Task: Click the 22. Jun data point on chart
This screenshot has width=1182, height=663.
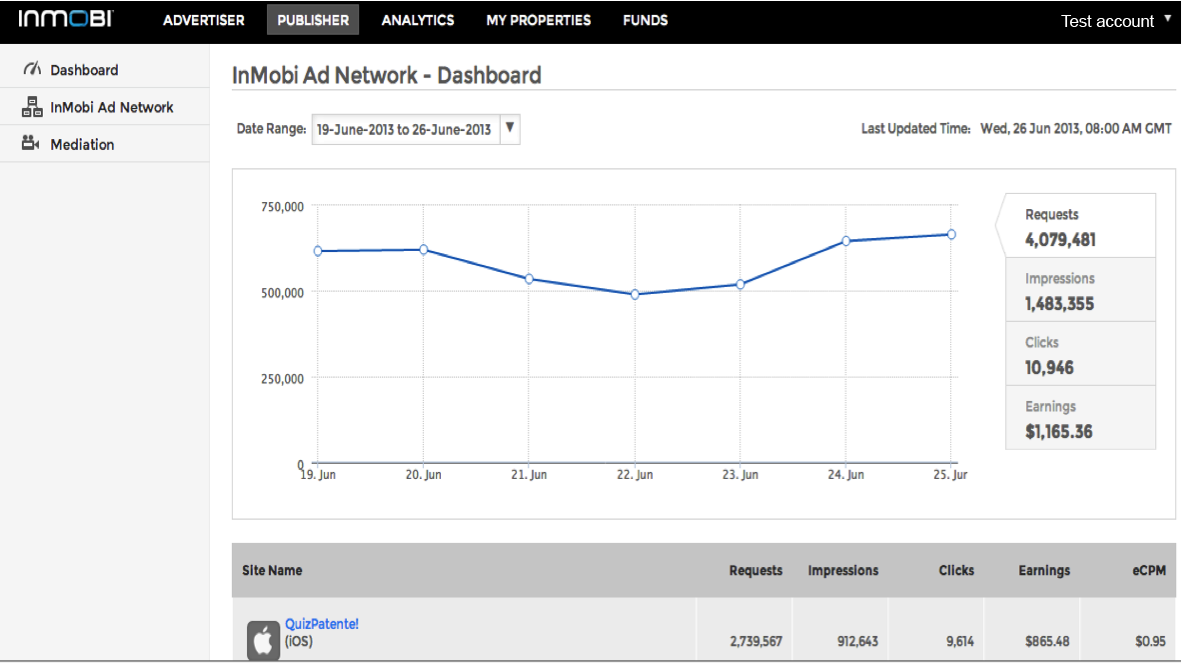Action: pos(635,295)
